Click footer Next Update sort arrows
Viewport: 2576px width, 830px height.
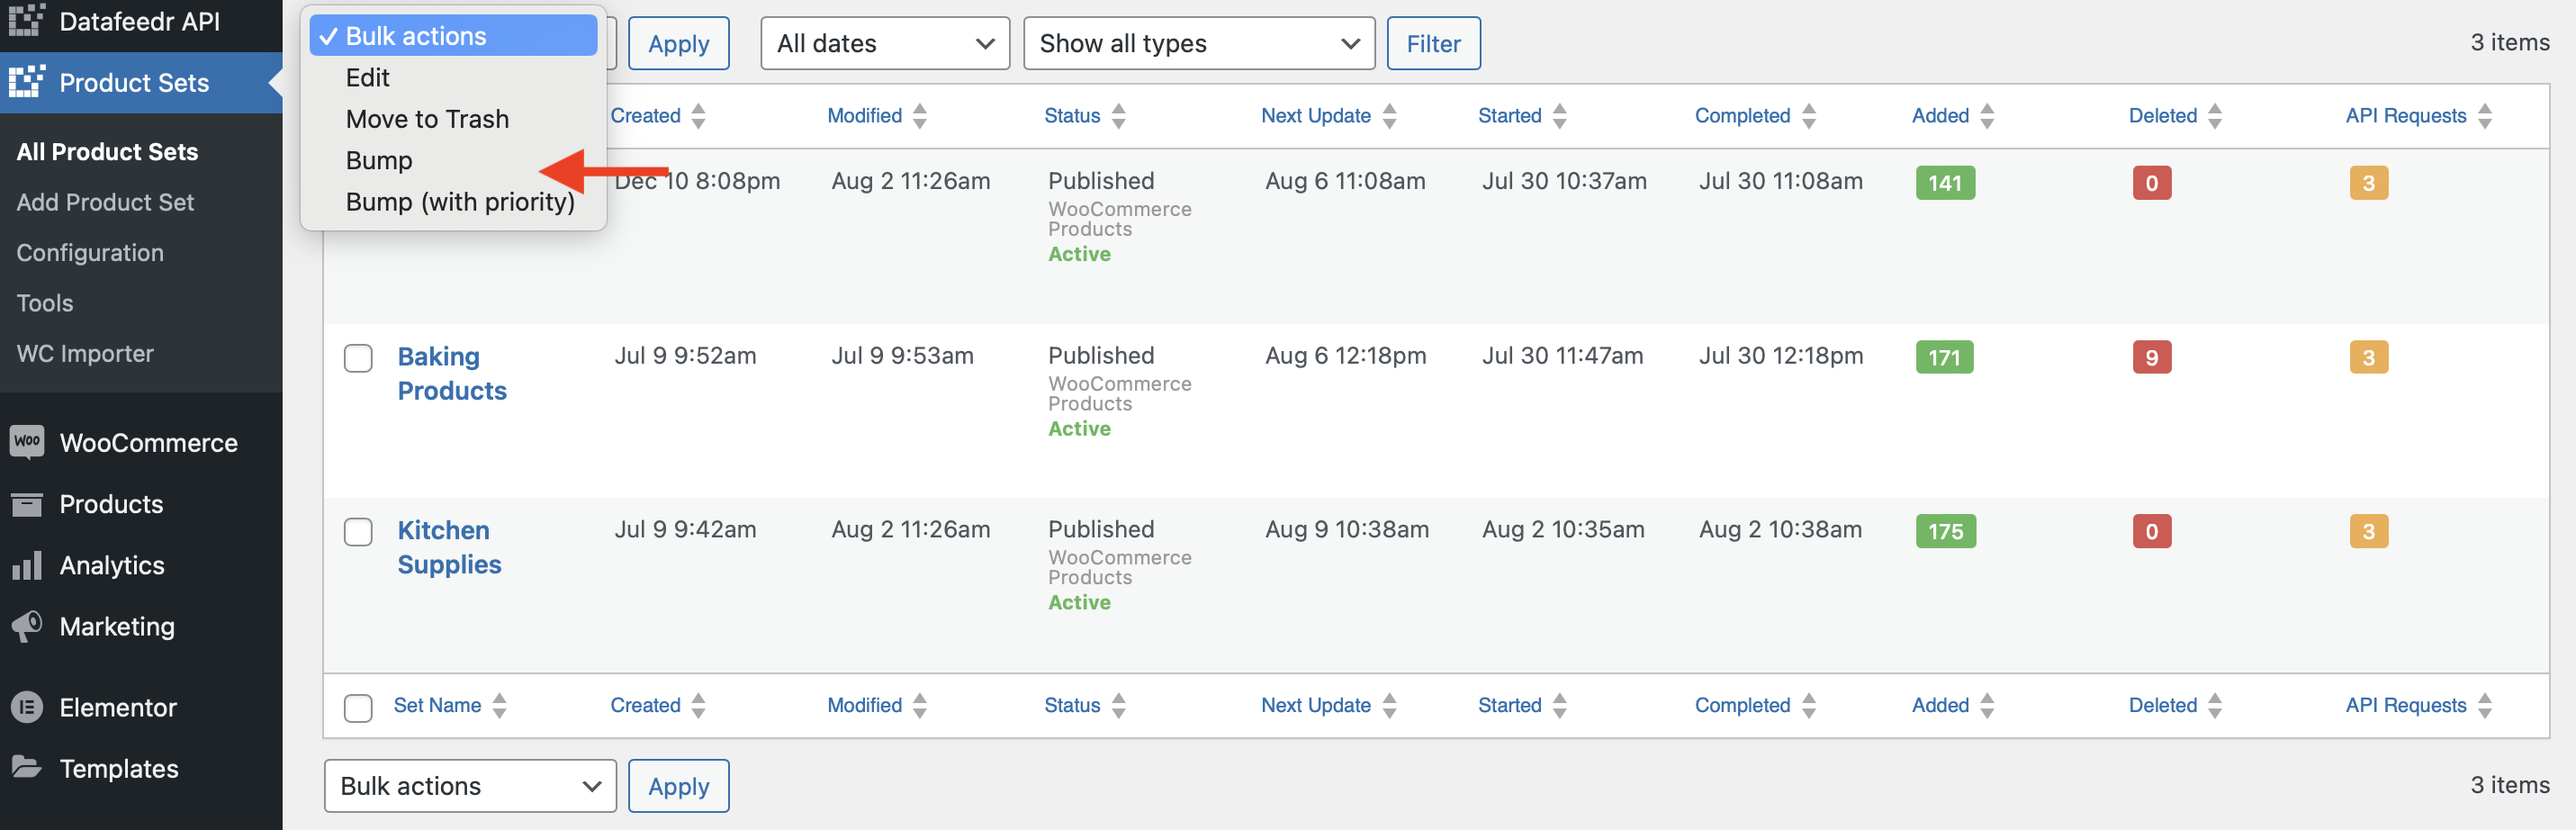[1389, 706]
